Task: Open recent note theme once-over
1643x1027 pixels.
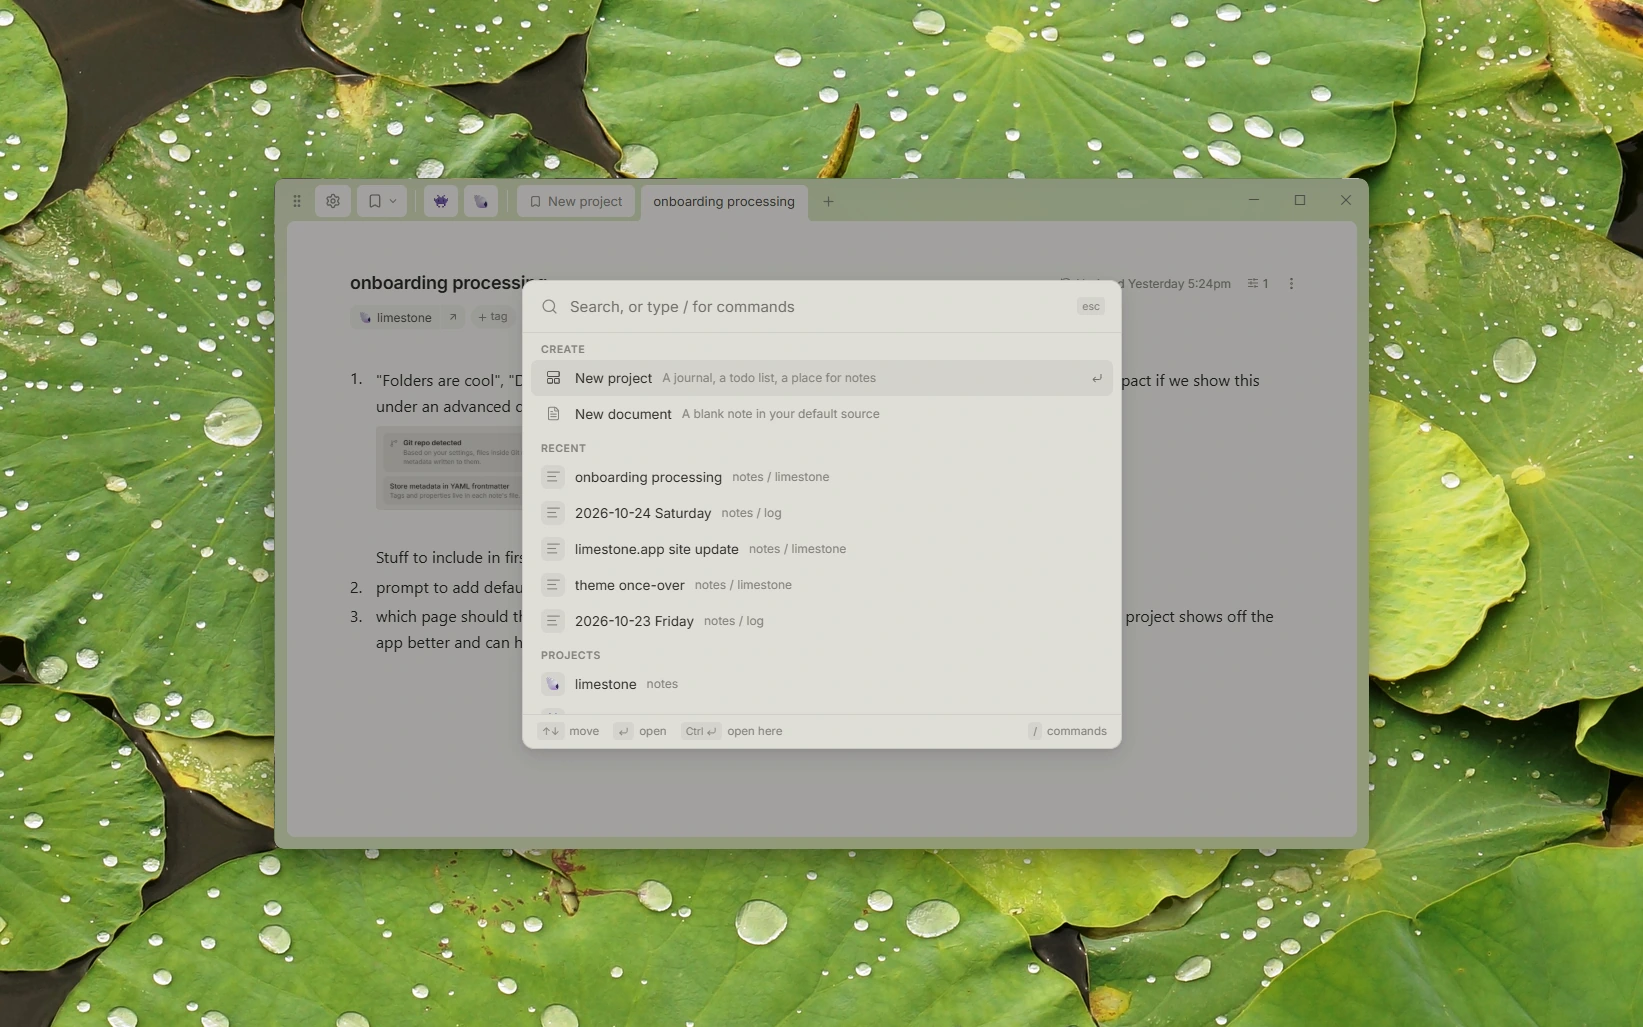Action: (822, 585)
